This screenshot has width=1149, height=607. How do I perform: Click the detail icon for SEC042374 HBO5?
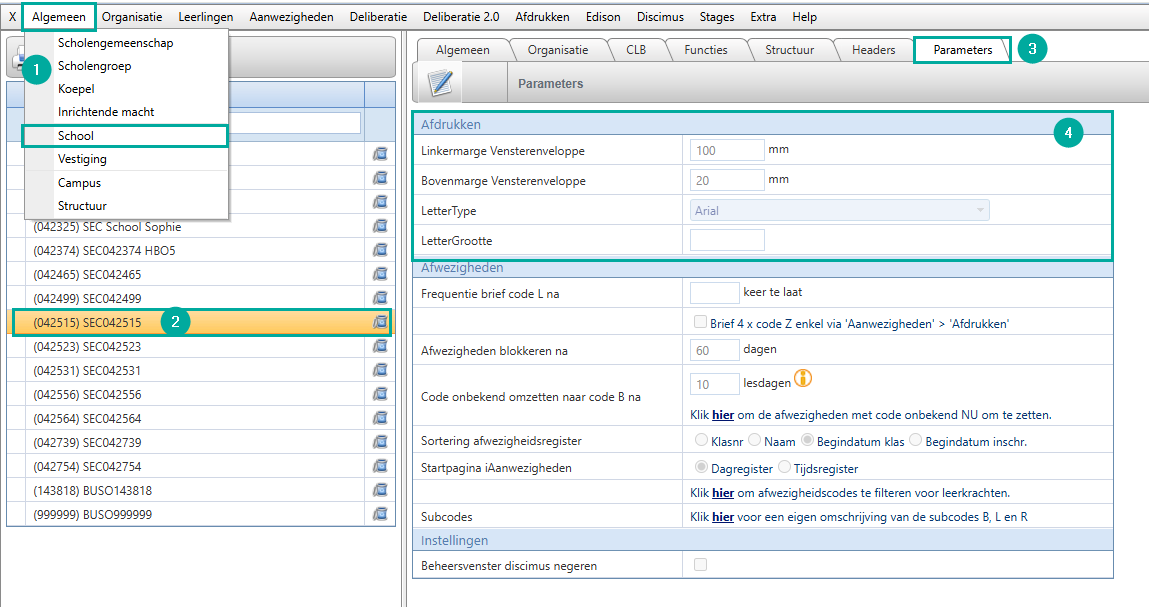point(380,250)
